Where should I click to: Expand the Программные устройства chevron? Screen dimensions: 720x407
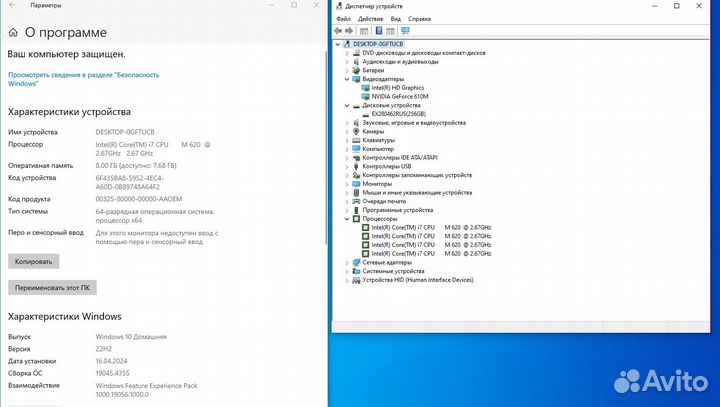[347, 210]
